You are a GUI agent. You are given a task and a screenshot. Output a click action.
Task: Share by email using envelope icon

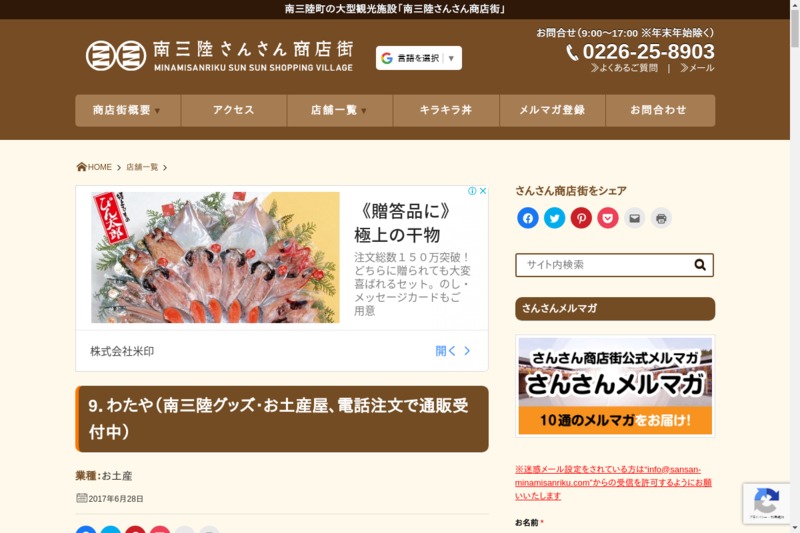click(x=634, y=218)
